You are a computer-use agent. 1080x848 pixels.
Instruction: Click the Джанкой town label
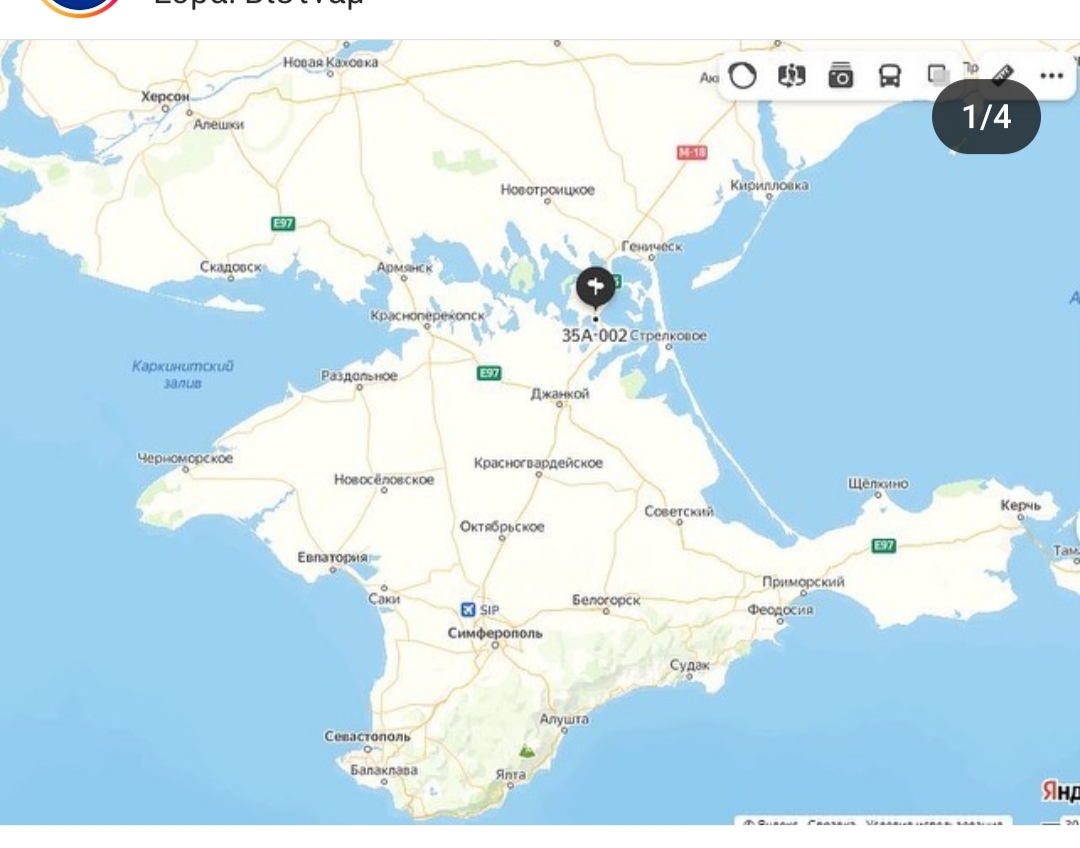(x=560, y=394)
